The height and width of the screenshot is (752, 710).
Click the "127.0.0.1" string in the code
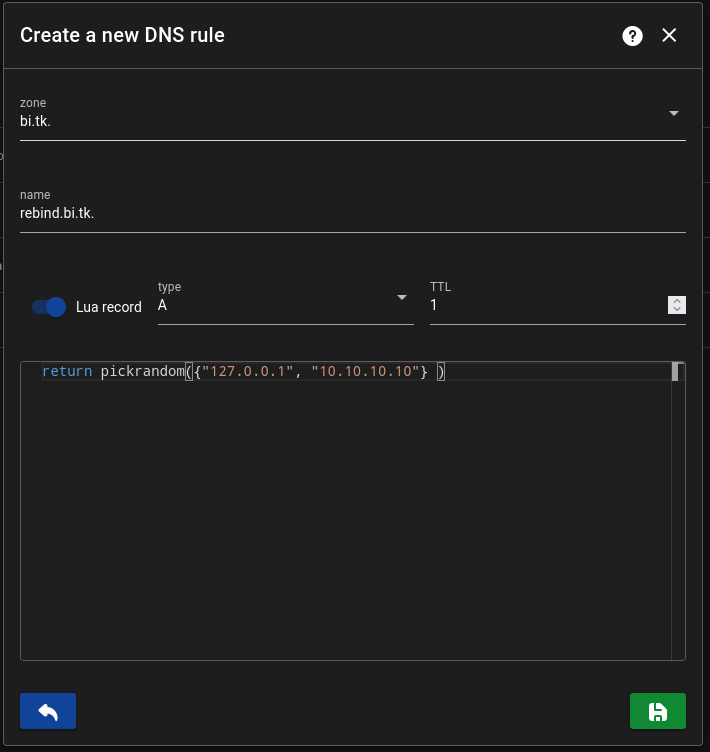click(248, 371)
